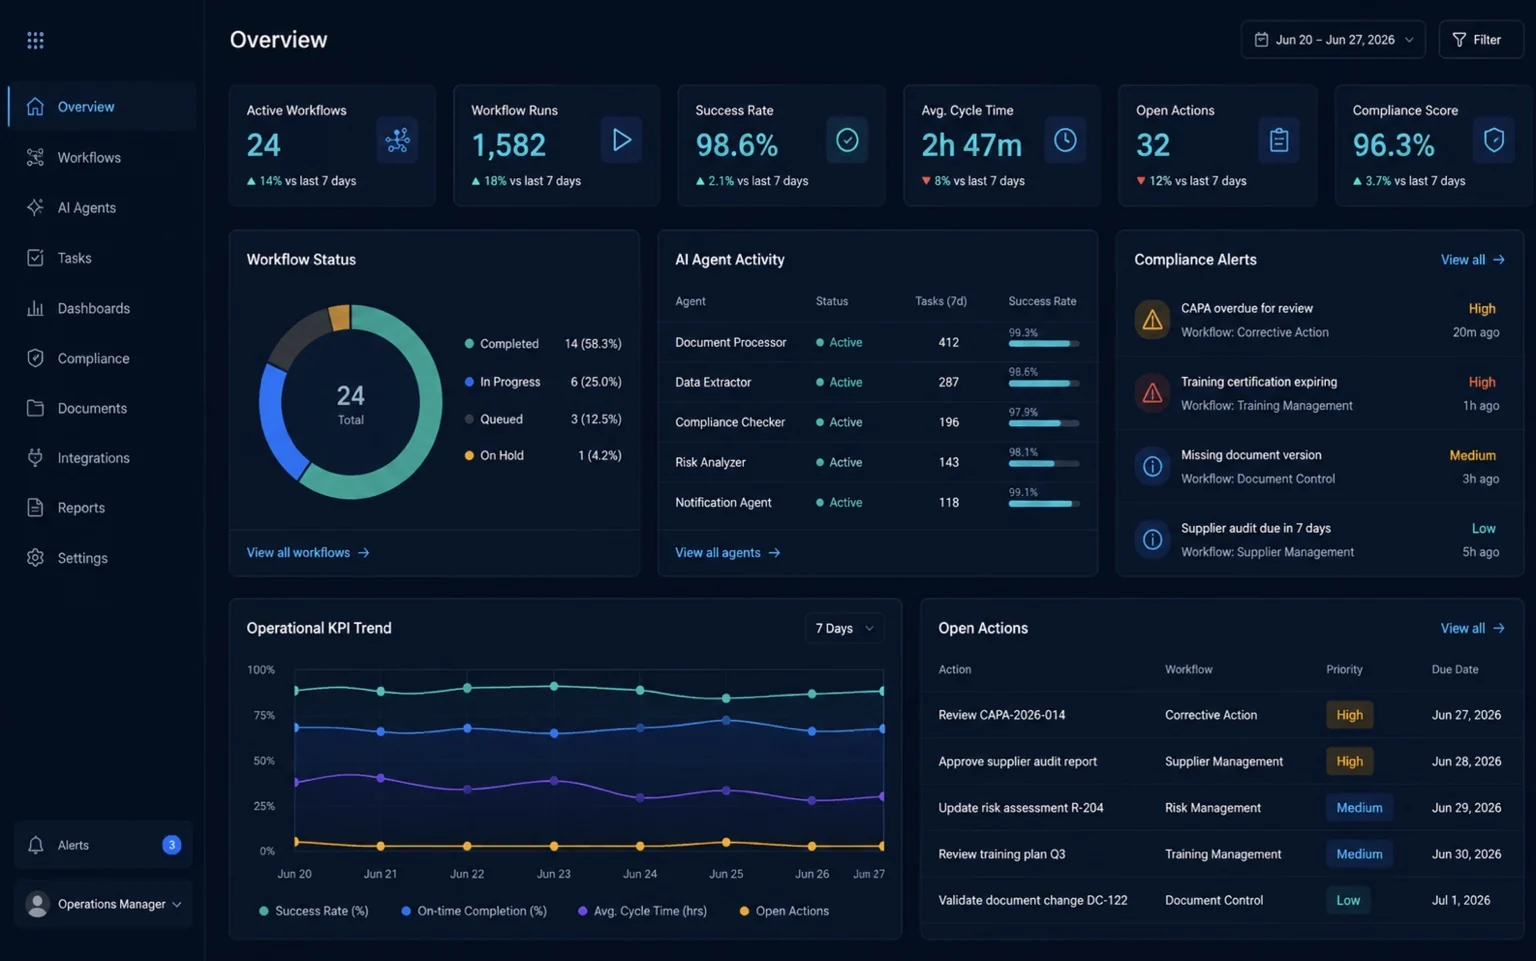Open Tasks in the sidebar

coord(102,258)
